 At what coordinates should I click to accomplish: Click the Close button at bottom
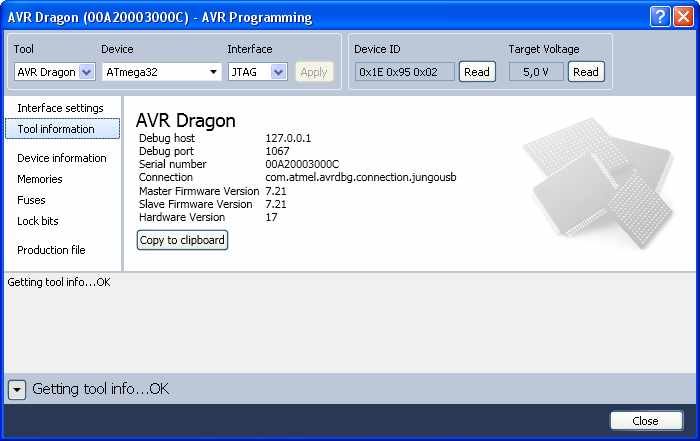pos(646,421)
